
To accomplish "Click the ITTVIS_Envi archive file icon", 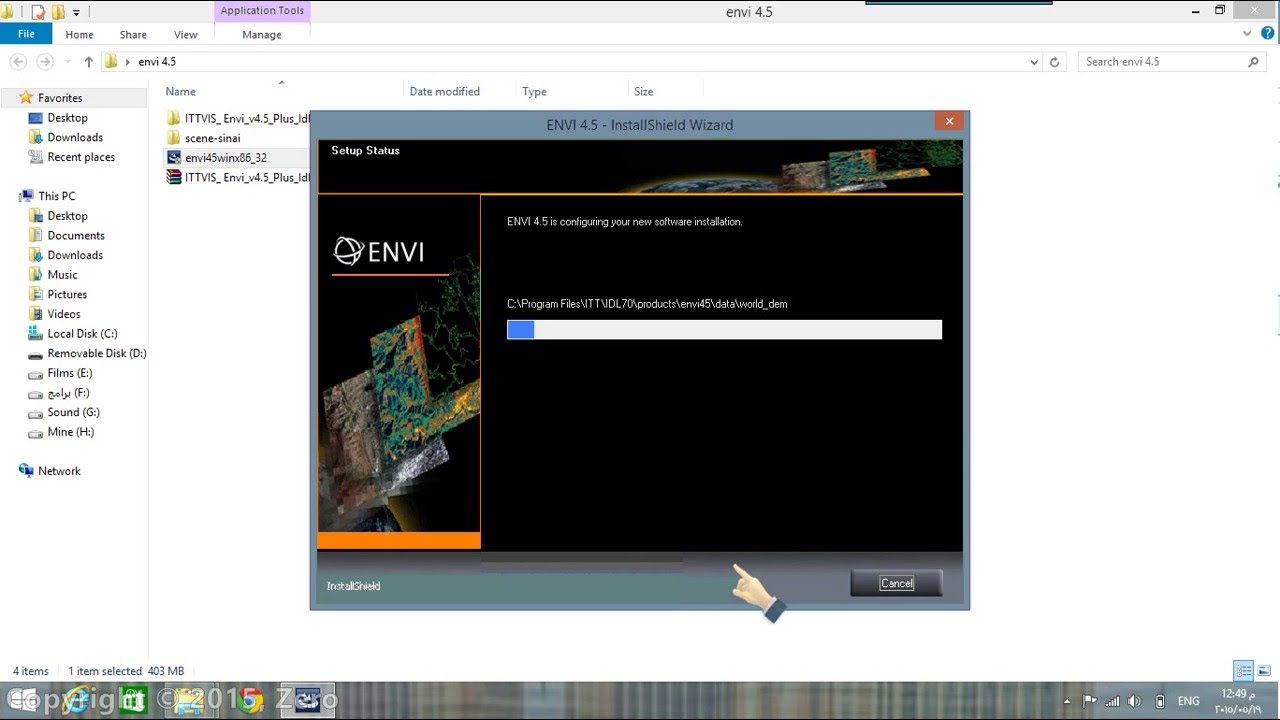I will click(x=174, y=178).
